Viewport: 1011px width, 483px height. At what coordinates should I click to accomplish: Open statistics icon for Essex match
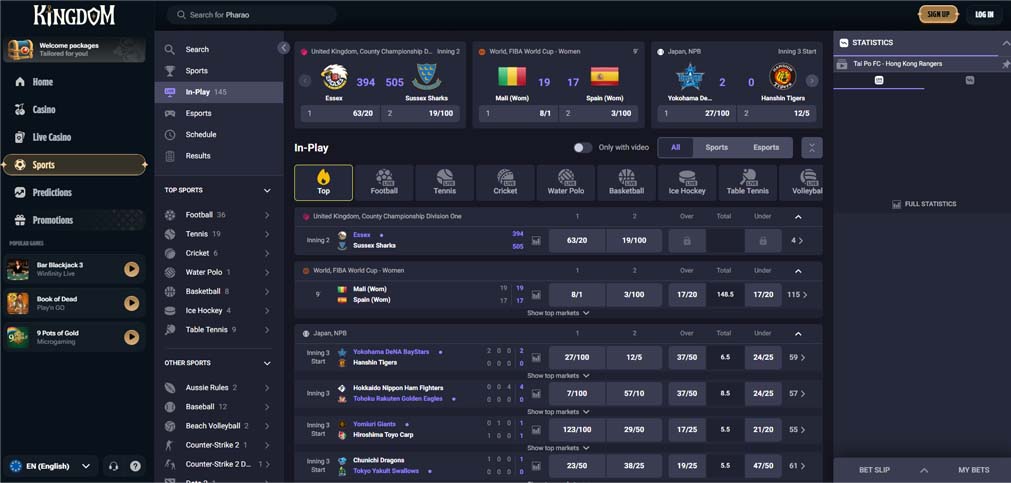click(536, 241)
